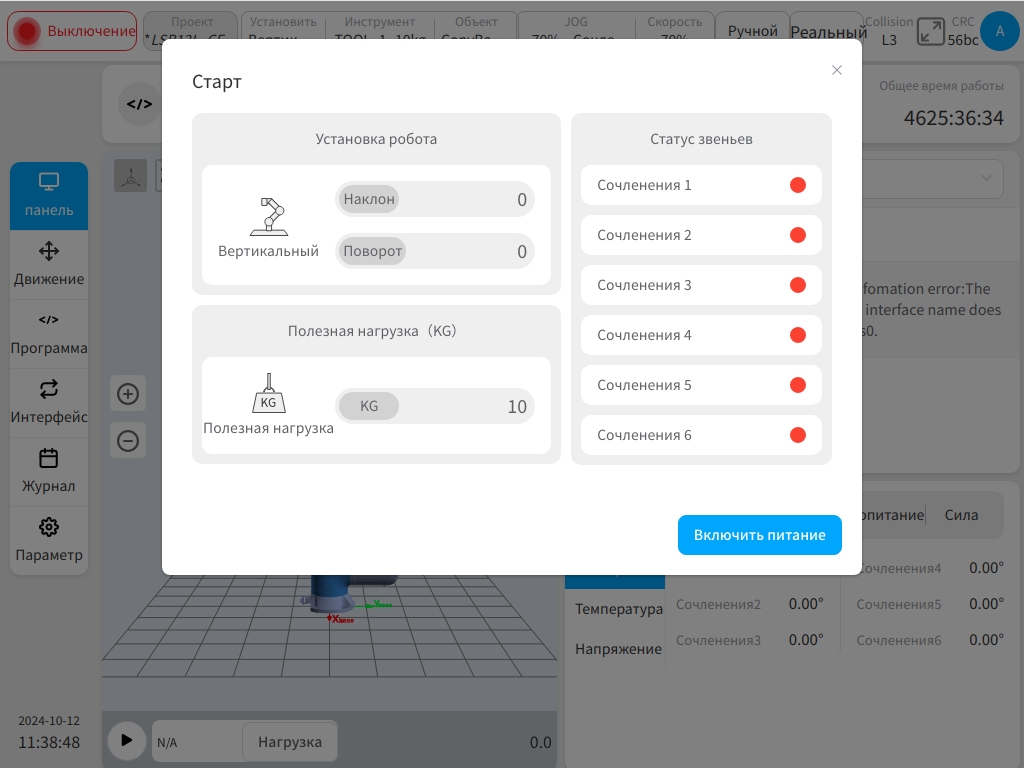Viewport: 1024px width, 768px height.
Task: Click the move arrows Движение icon
Action: point(49,251)
